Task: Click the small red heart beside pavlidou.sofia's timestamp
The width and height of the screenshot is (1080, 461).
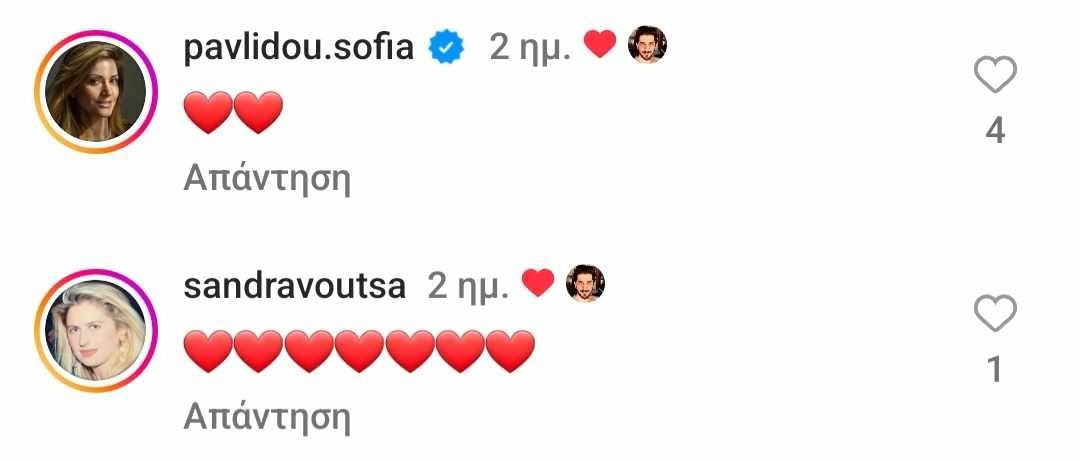Action: pyautogui.click(x=600, y=44)
